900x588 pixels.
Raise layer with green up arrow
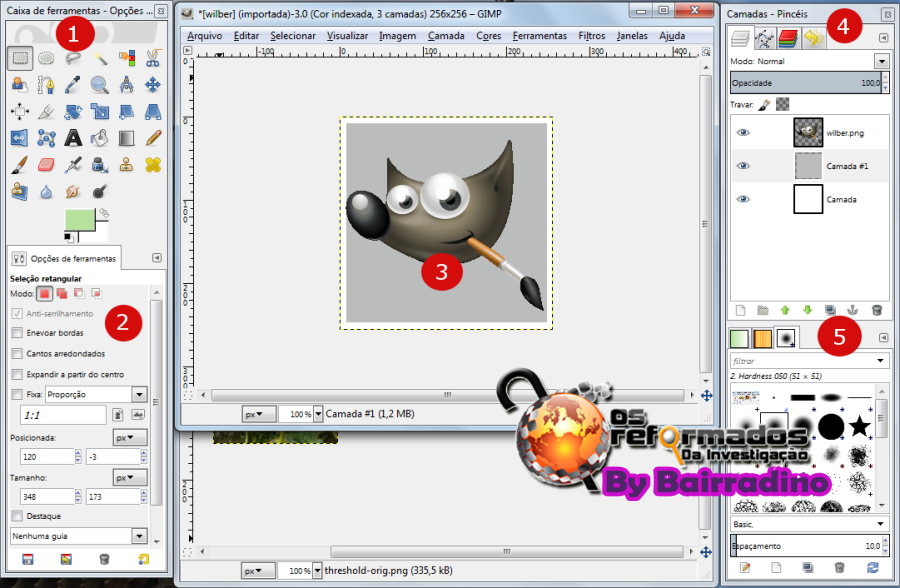click(x=785, y=310)
